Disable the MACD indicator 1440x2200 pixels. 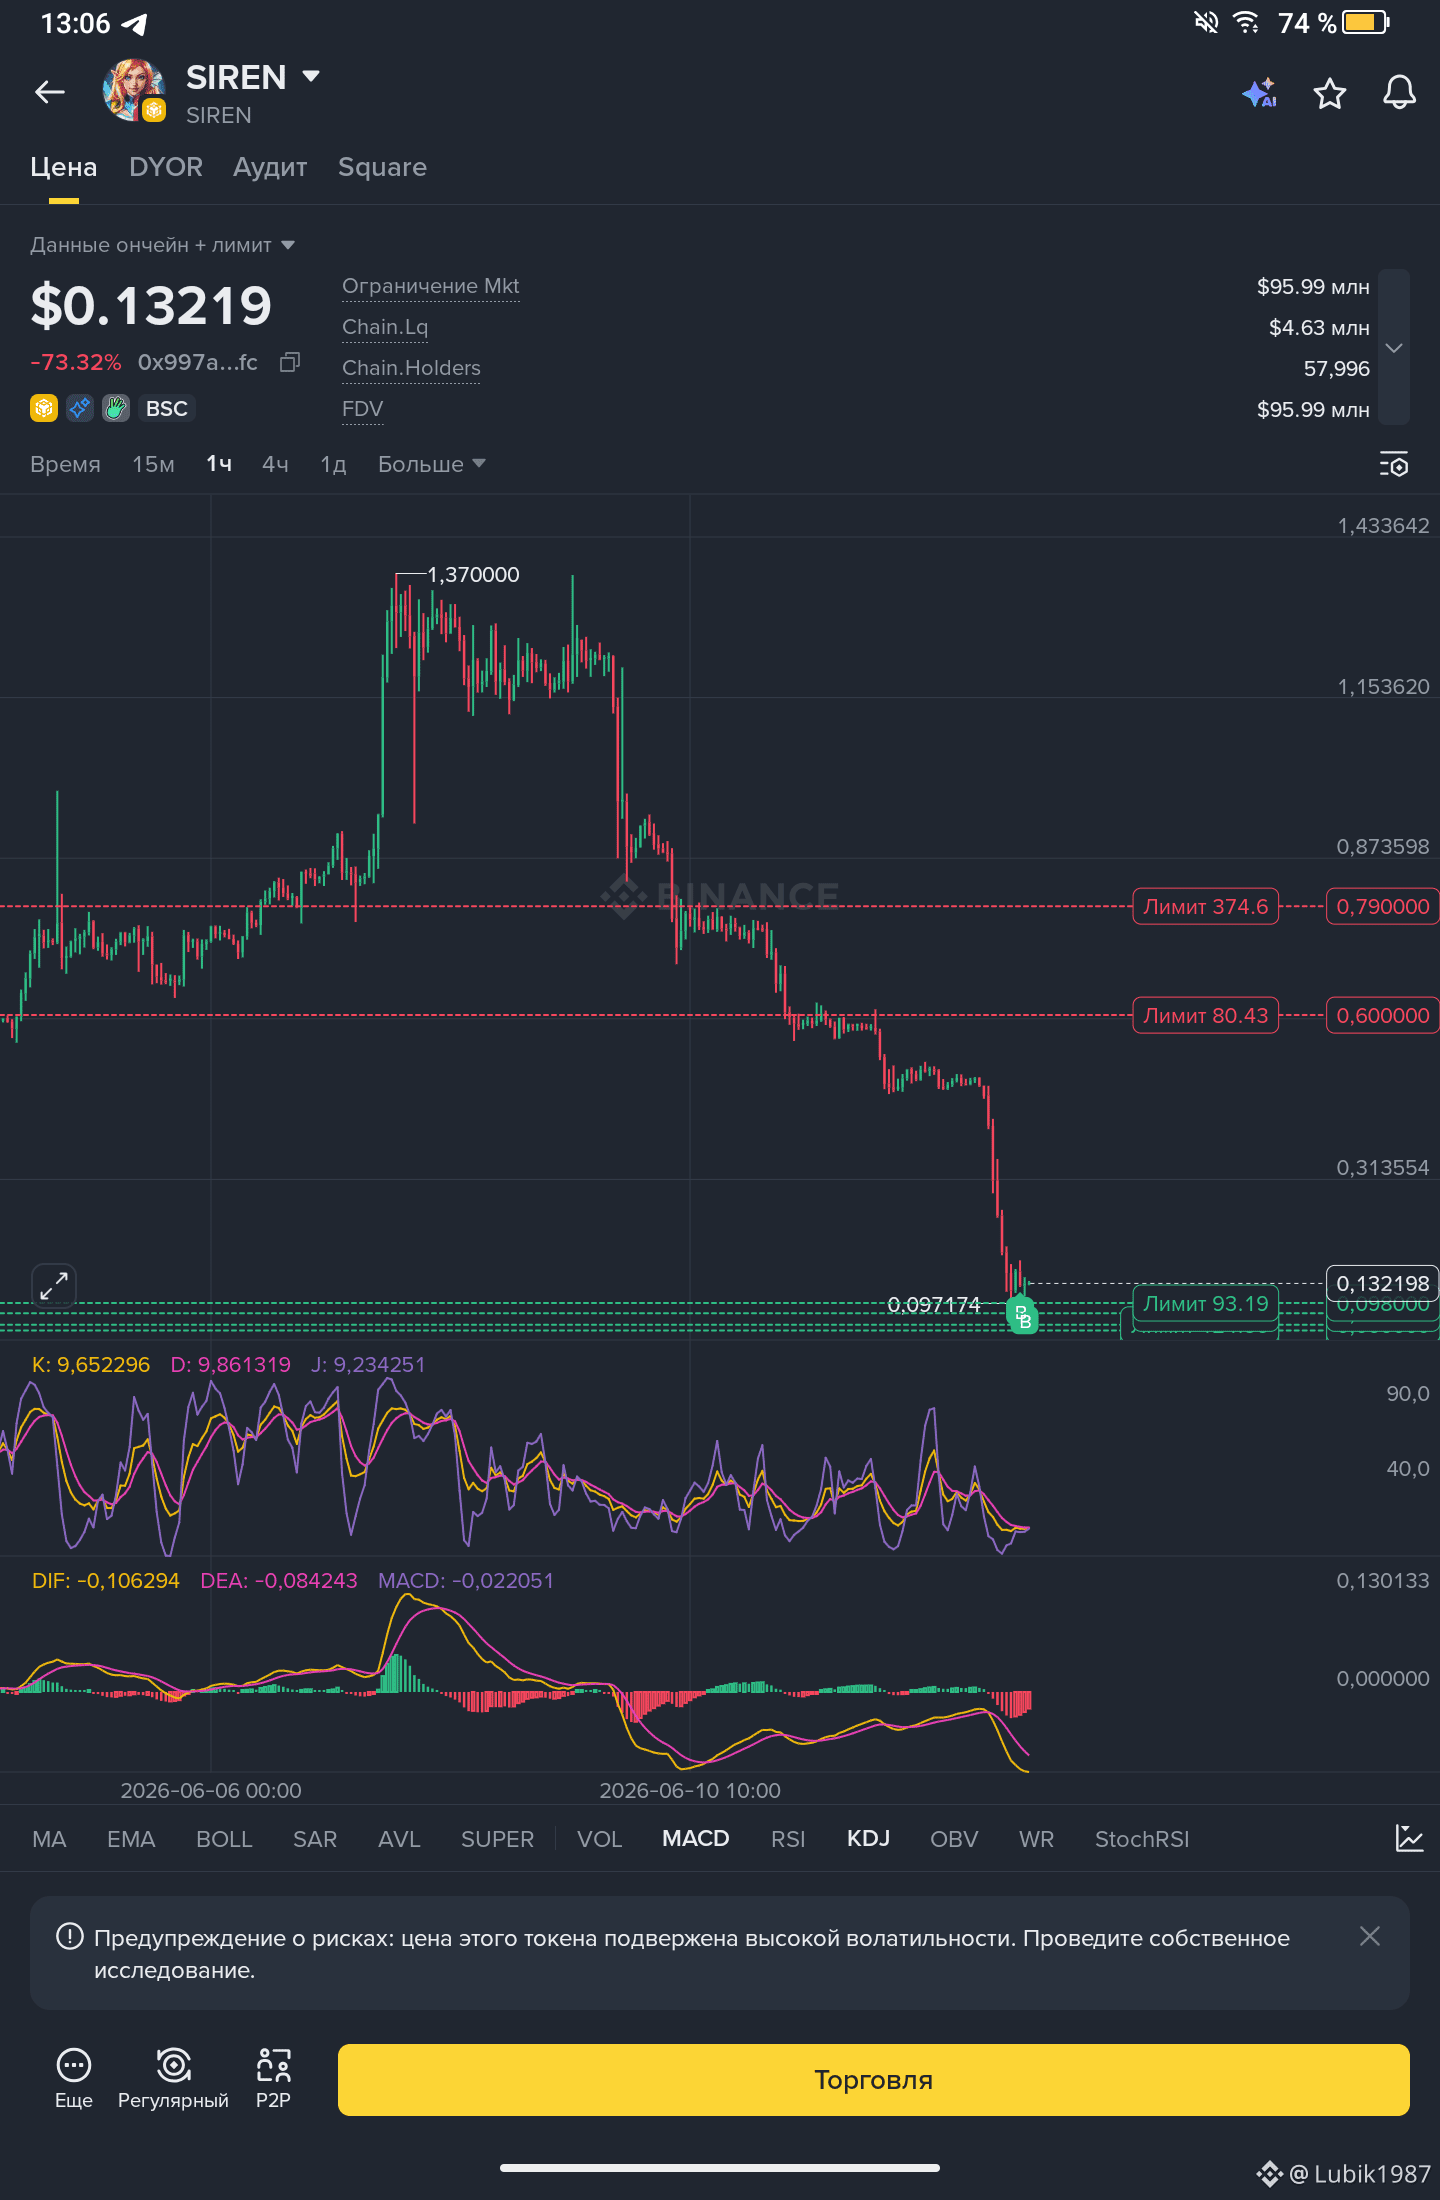coord(696,1839)
